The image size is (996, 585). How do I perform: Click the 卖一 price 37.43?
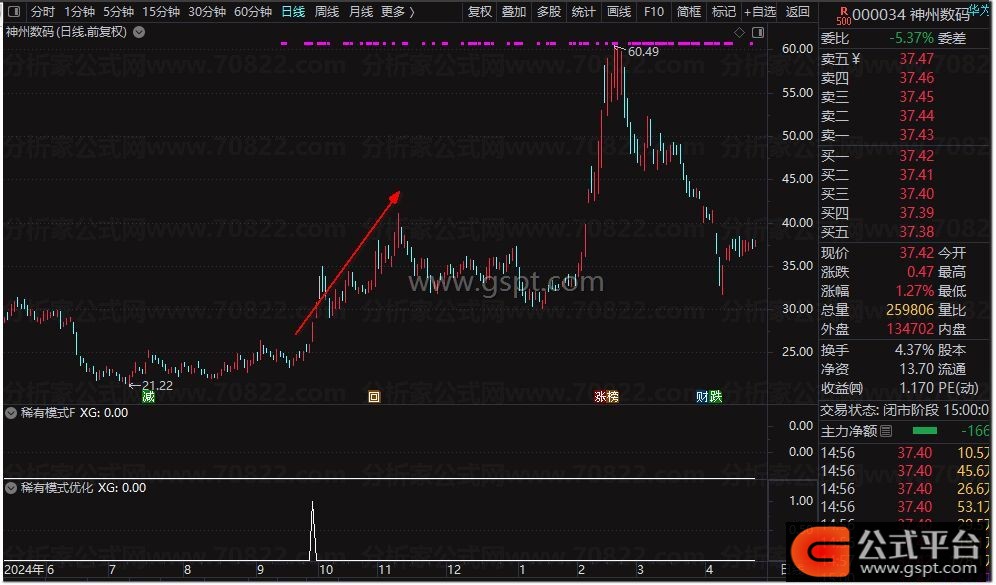click(x=917, y=135)
